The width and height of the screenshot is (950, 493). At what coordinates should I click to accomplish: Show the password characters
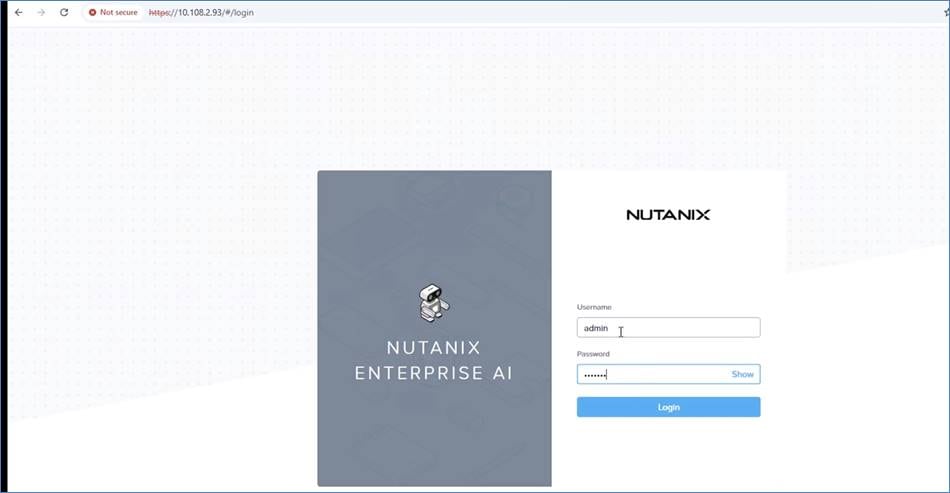coord(742,374)
